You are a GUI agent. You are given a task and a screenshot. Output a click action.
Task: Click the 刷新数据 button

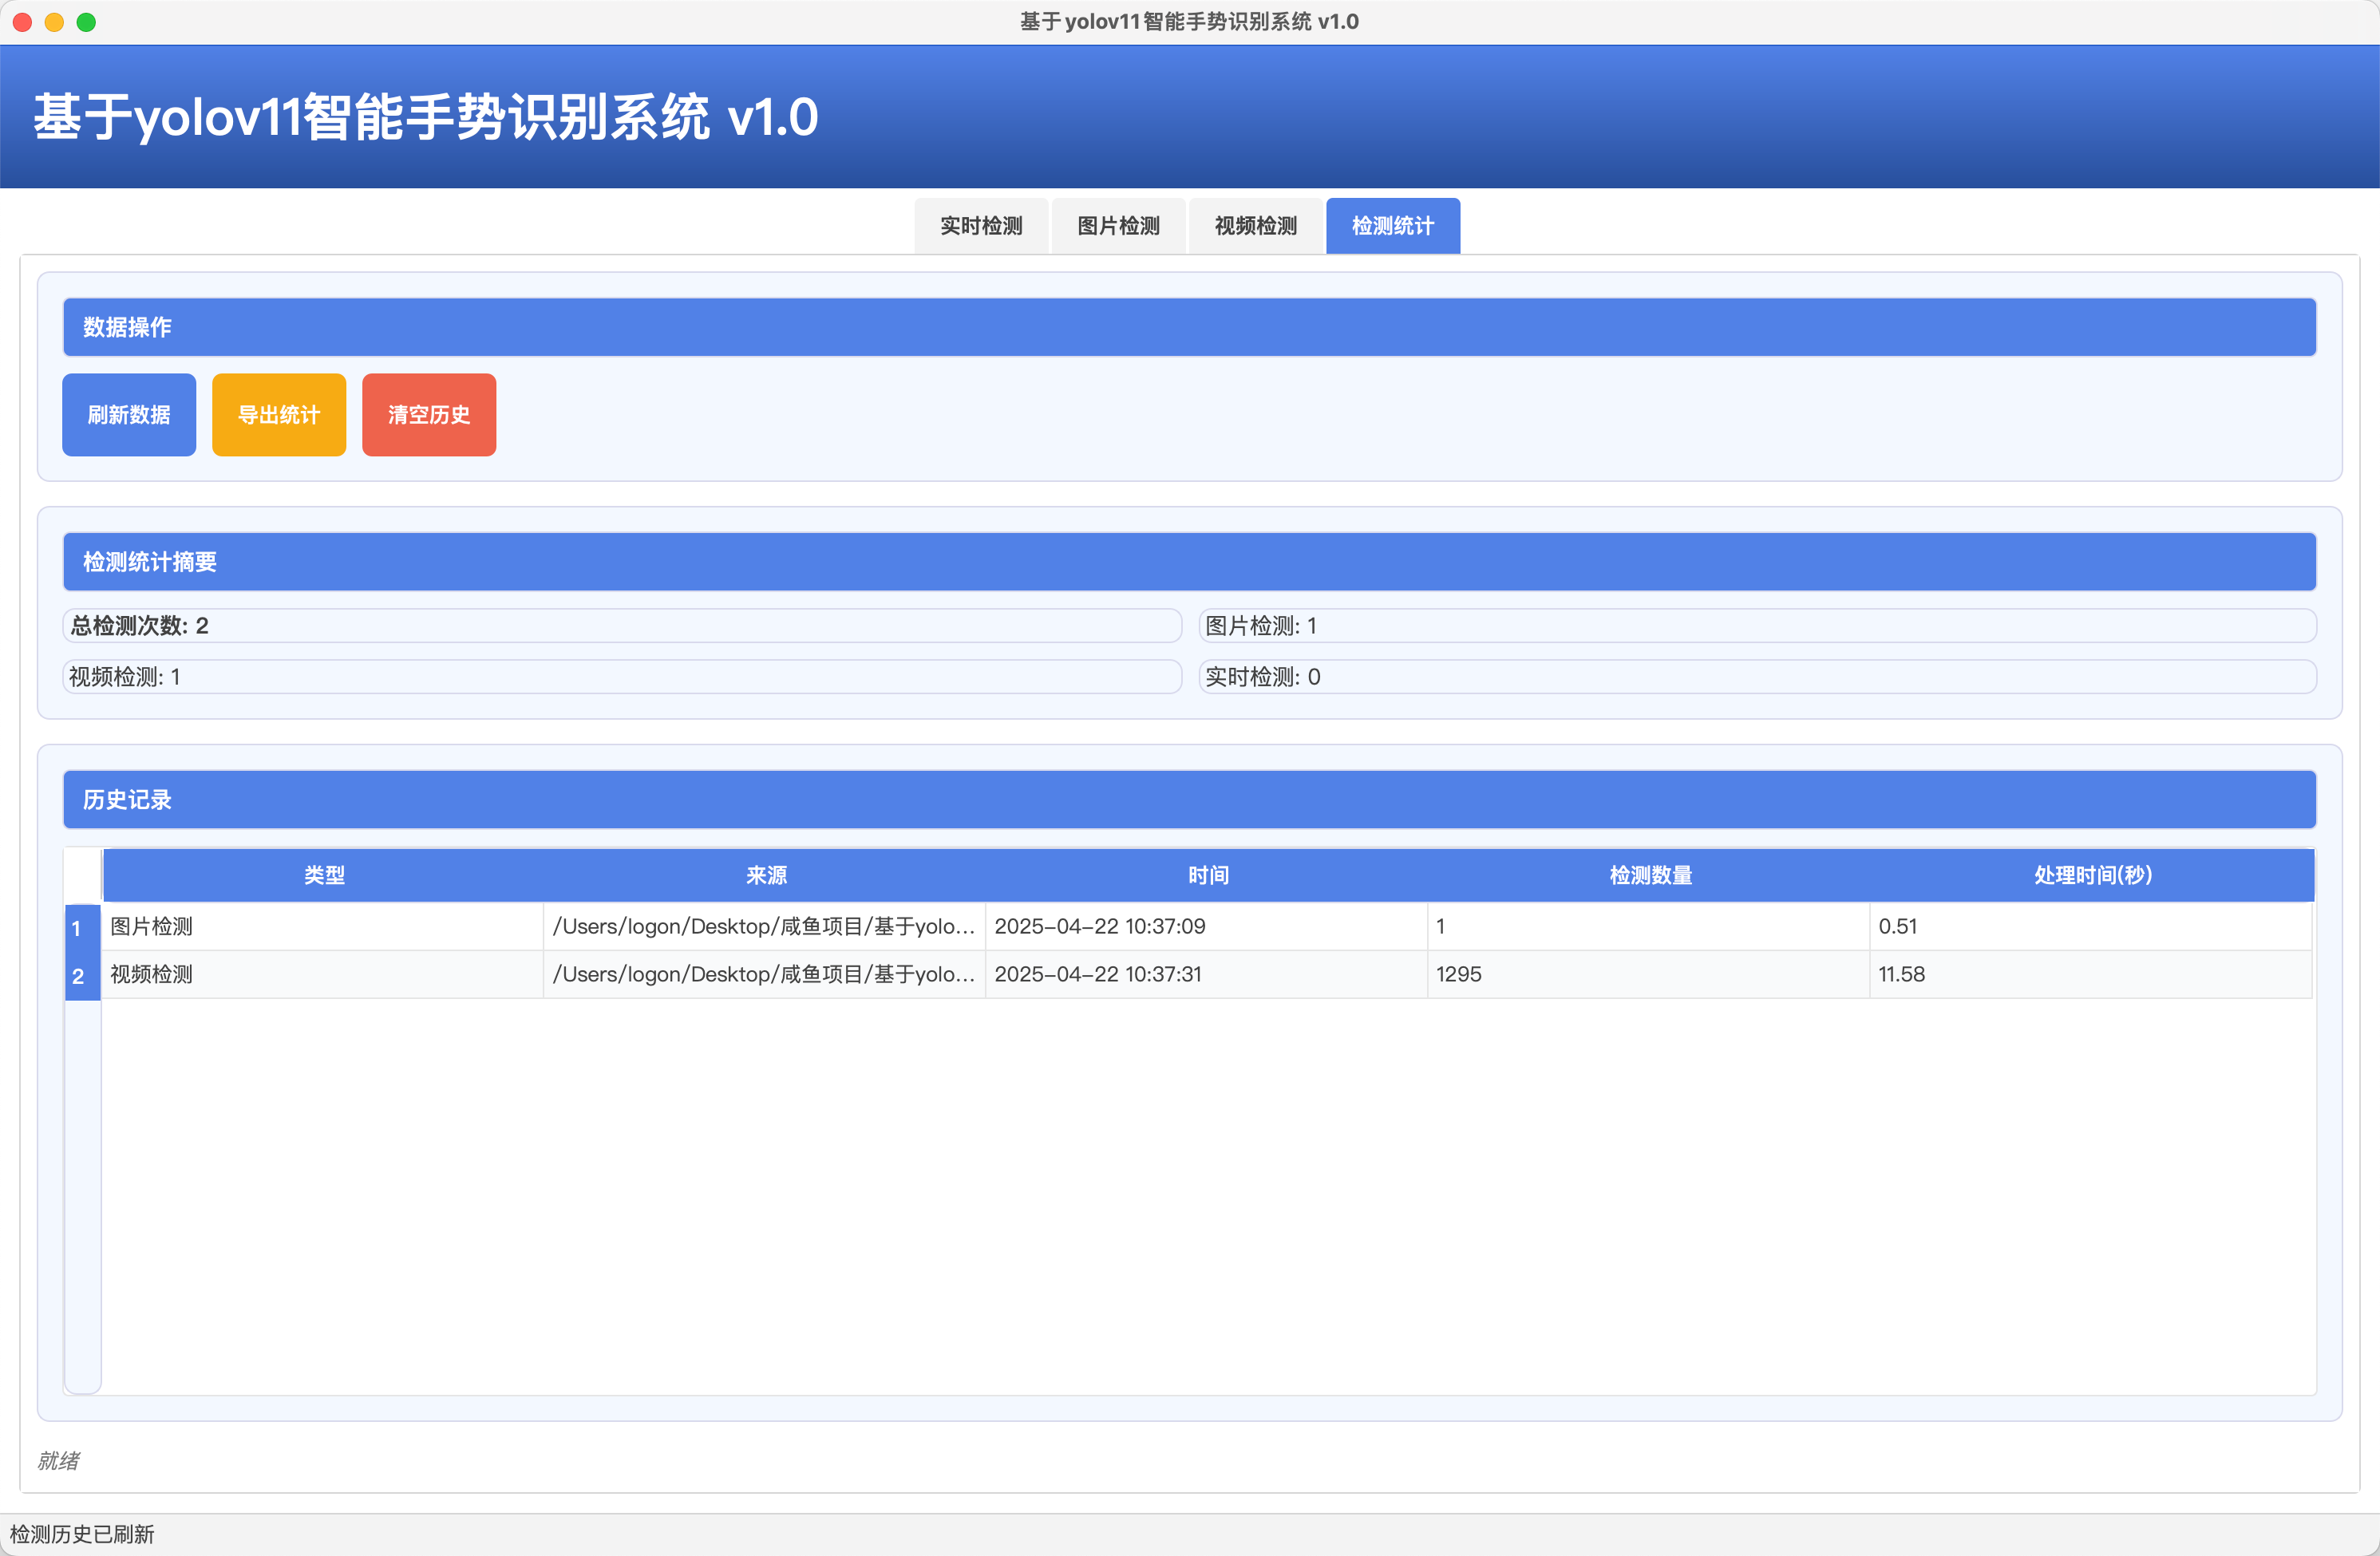click(x=129, y=415)
